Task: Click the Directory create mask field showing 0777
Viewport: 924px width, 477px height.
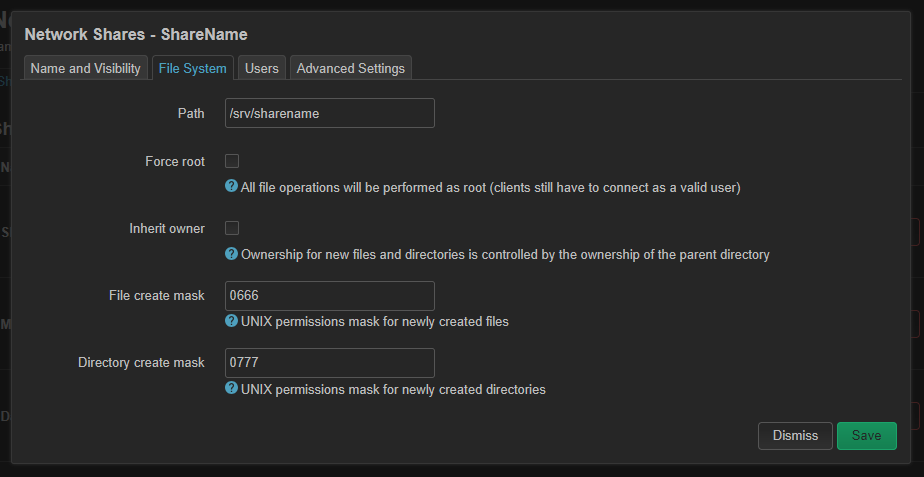Action: 330,363
